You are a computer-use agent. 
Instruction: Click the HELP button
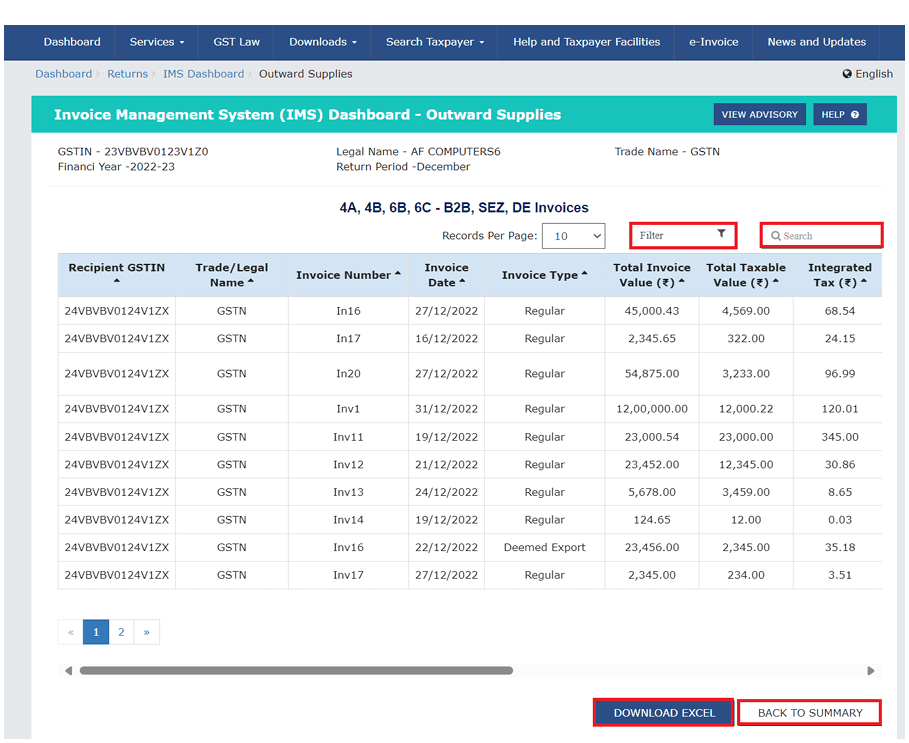(840, 114)
